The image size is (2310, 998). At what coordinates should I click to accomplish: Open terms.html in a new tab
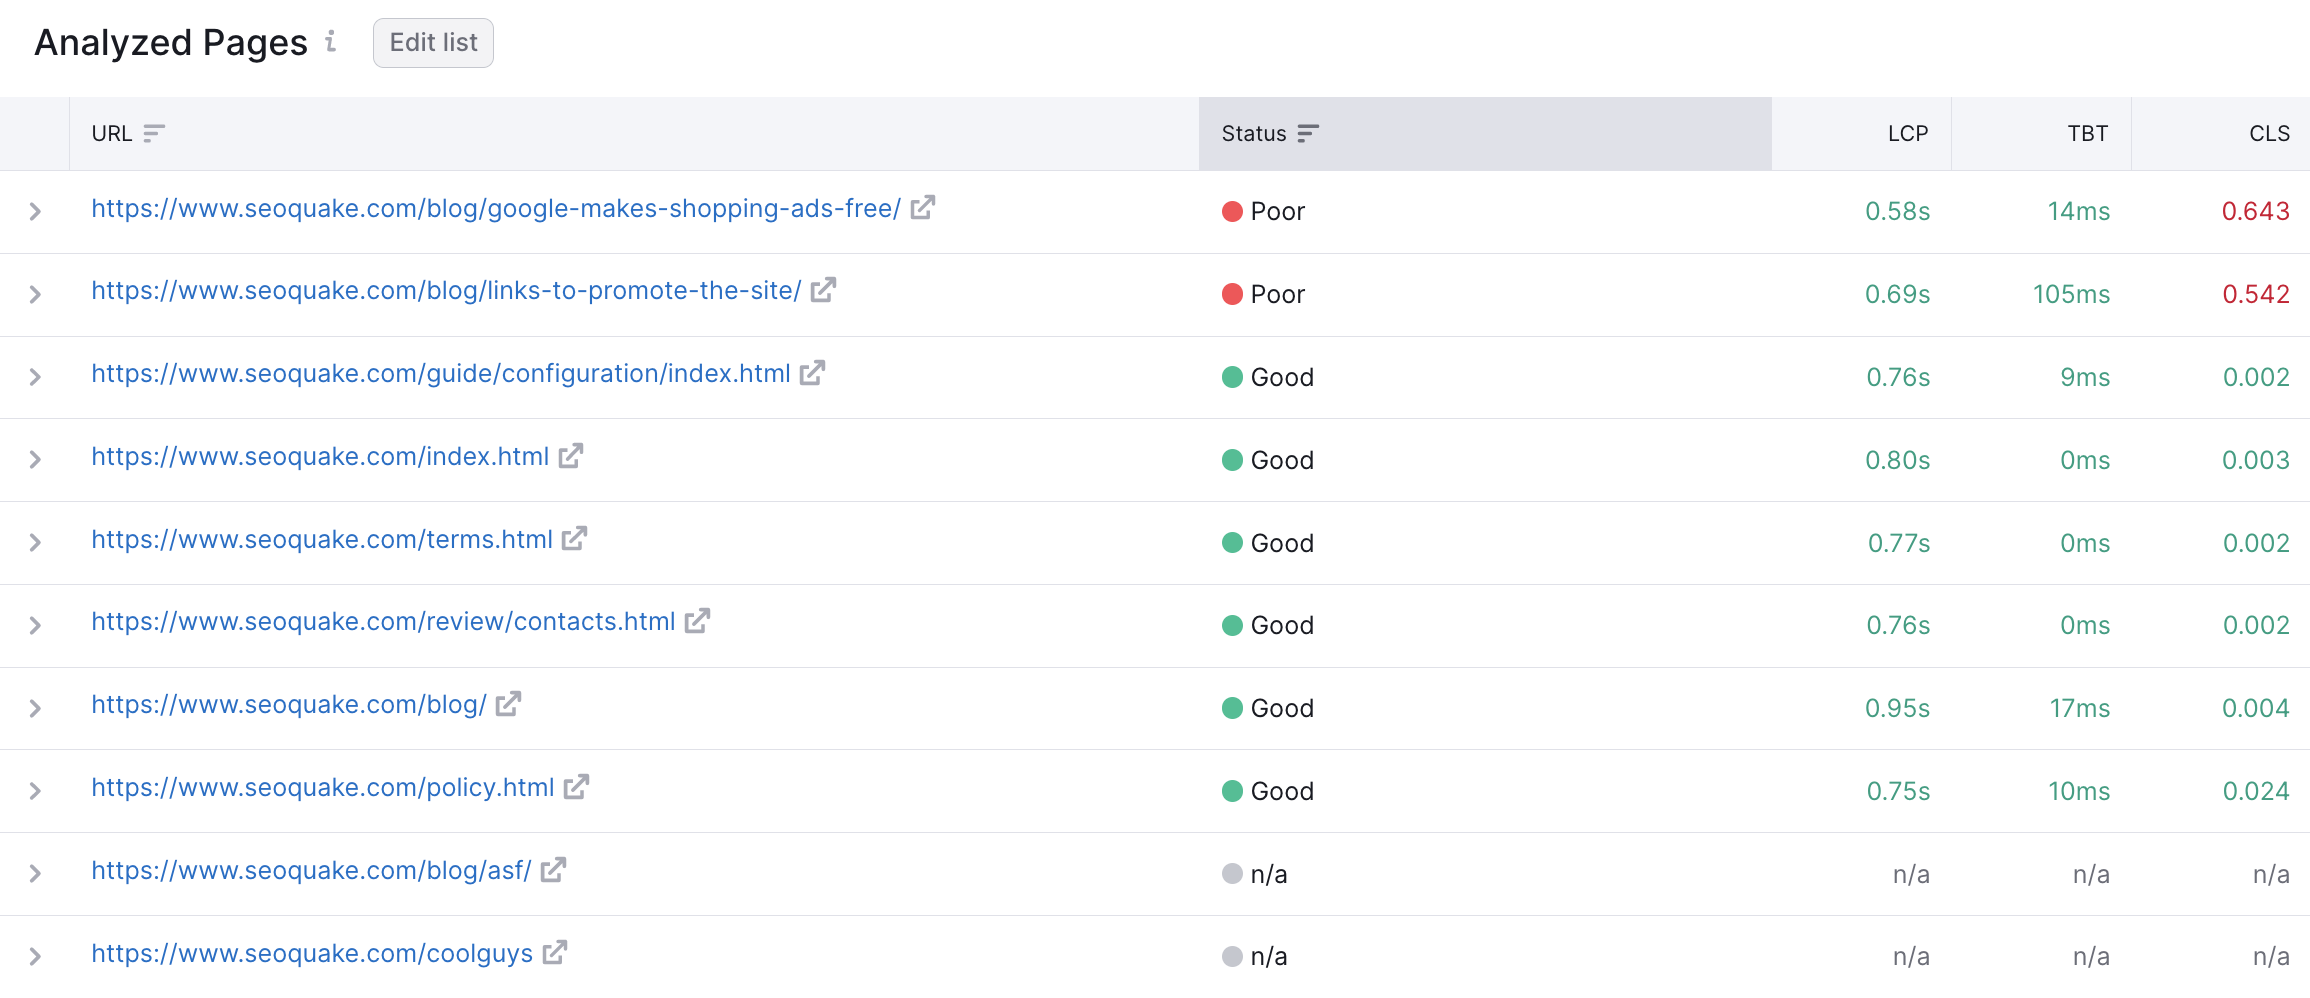click(x=575, y=539)
